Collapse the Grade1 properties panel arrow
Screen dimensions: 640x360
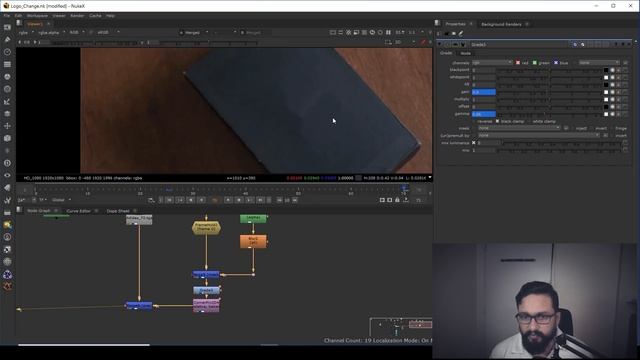440,44
